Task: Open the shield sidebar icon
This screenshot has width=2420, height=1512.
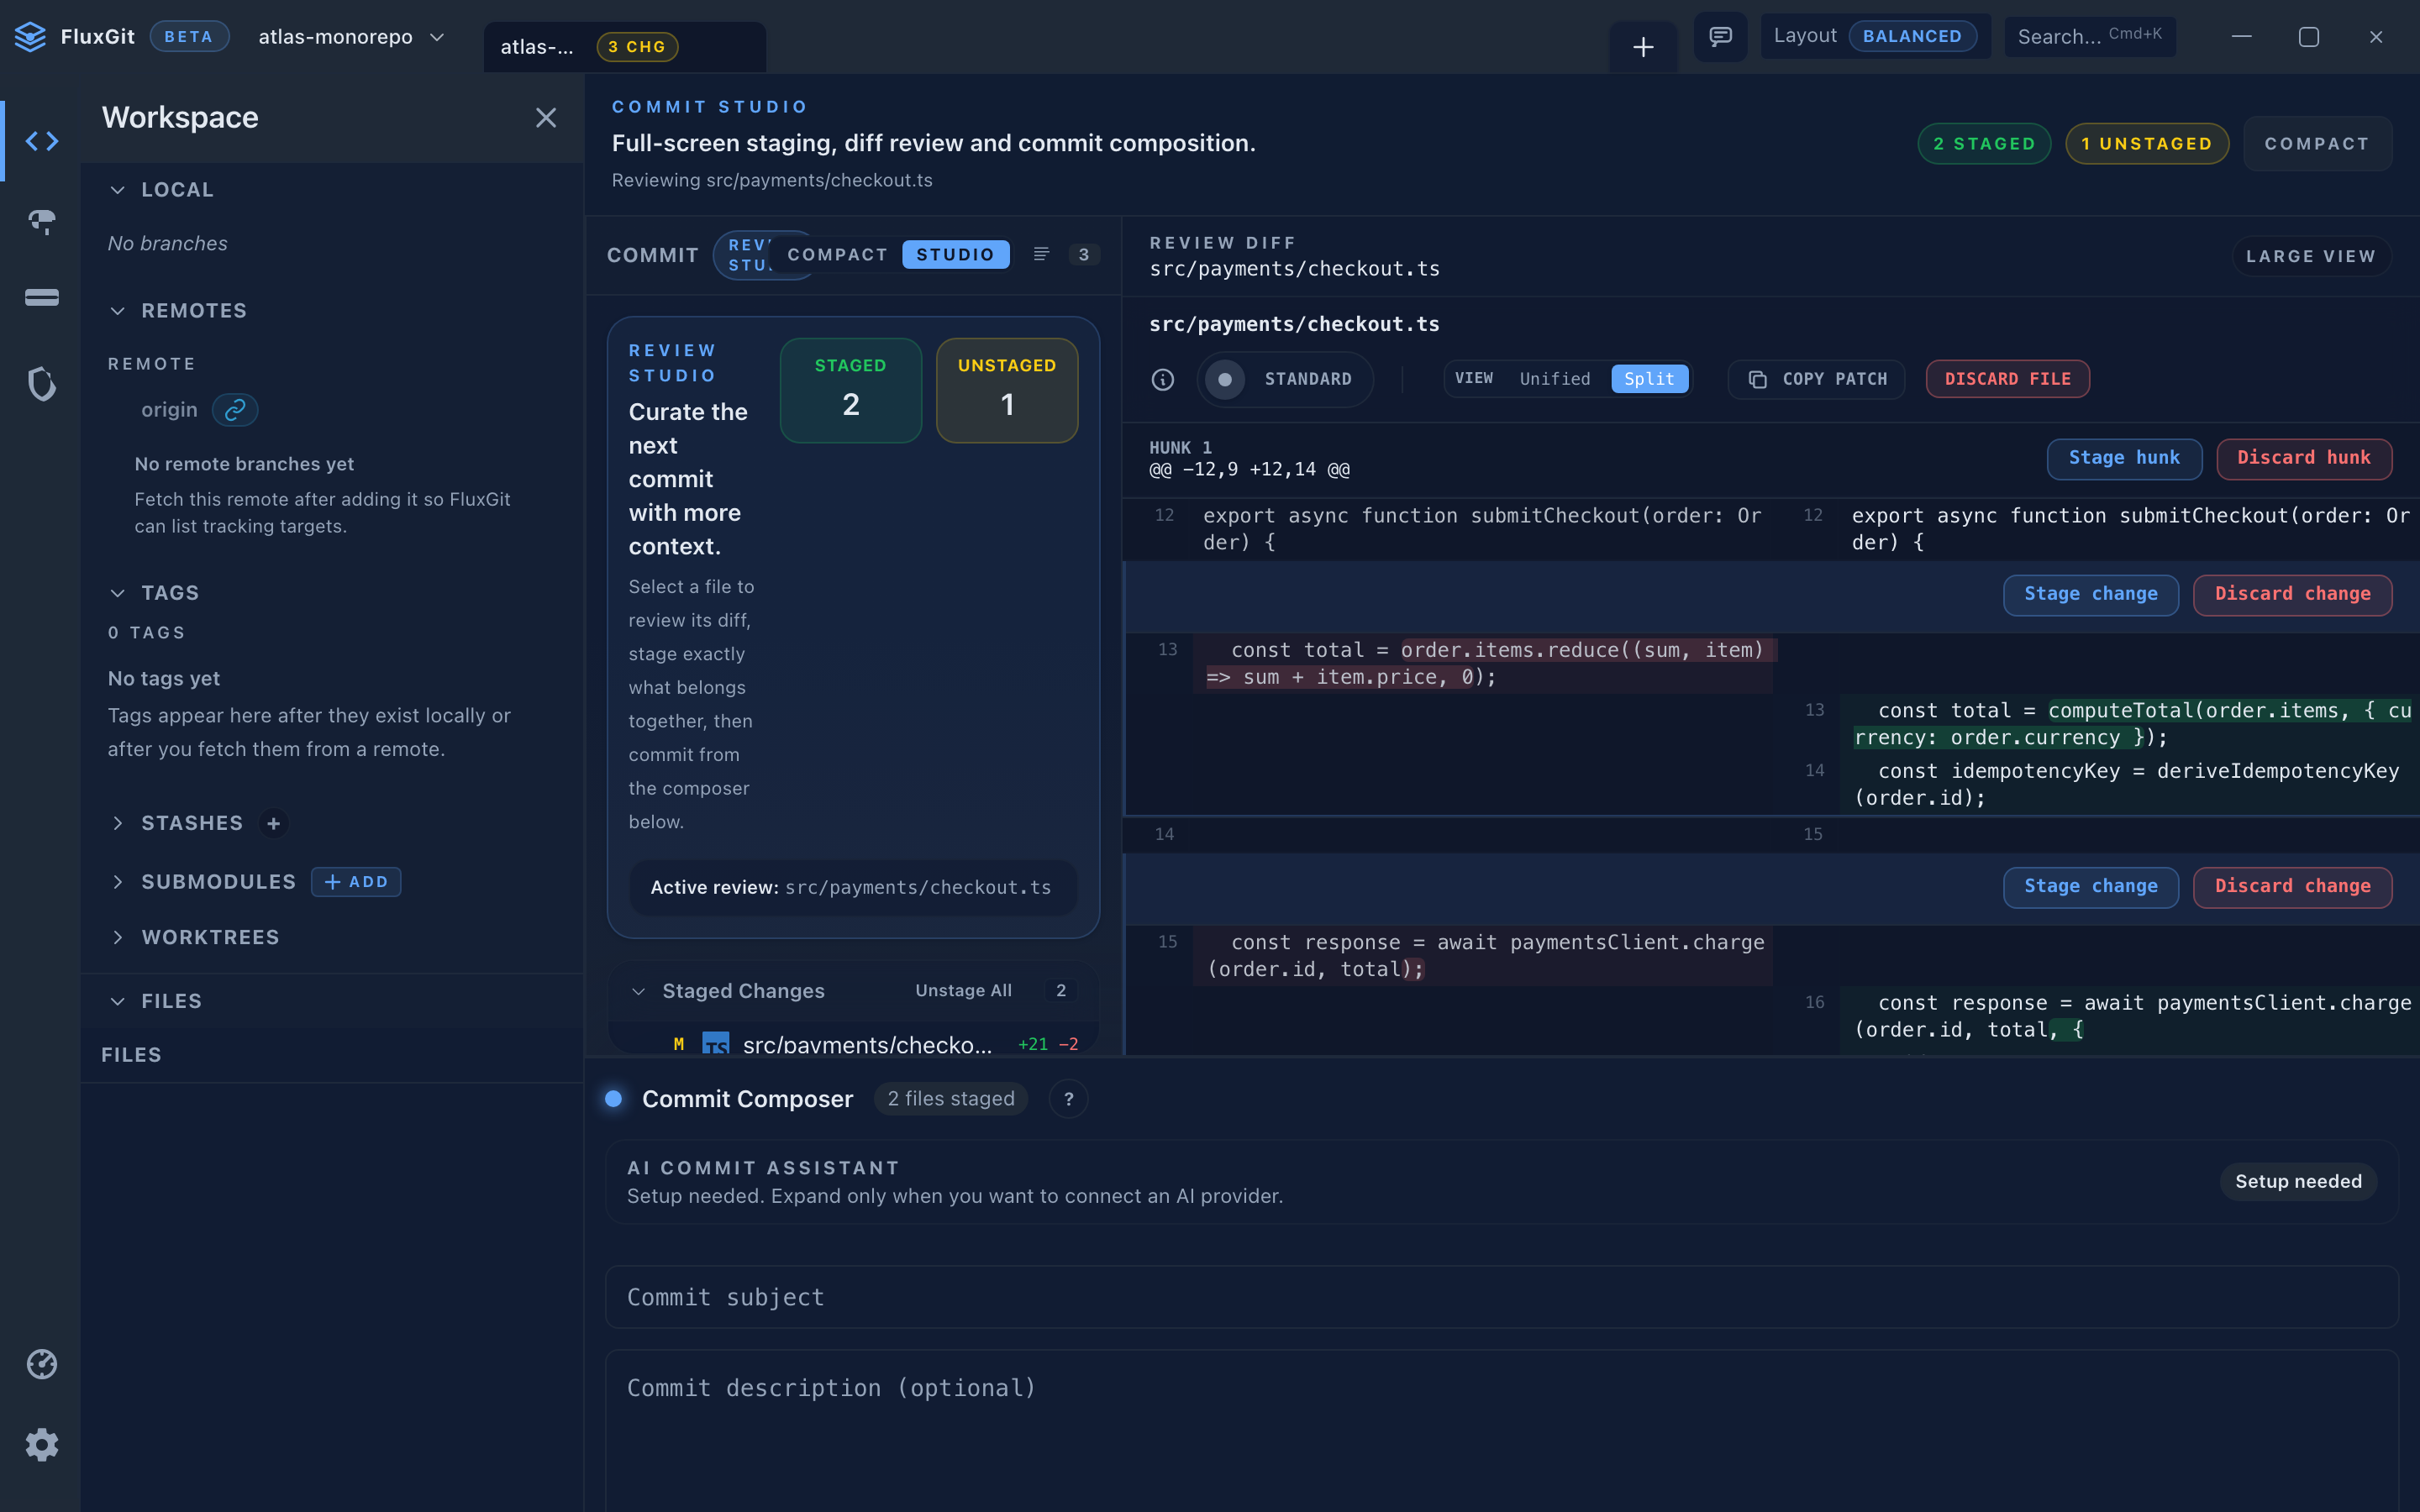Action: [x=42, y=384]
